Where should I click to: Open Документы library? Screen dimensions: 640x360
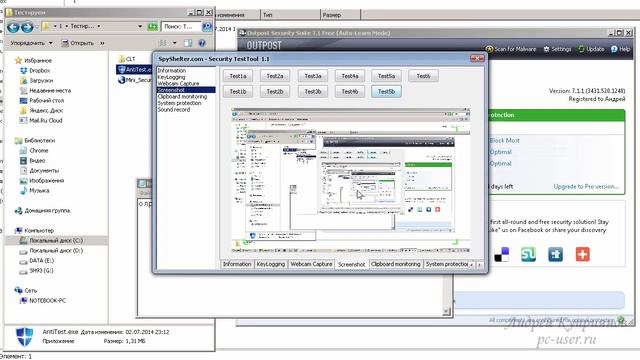40,171
